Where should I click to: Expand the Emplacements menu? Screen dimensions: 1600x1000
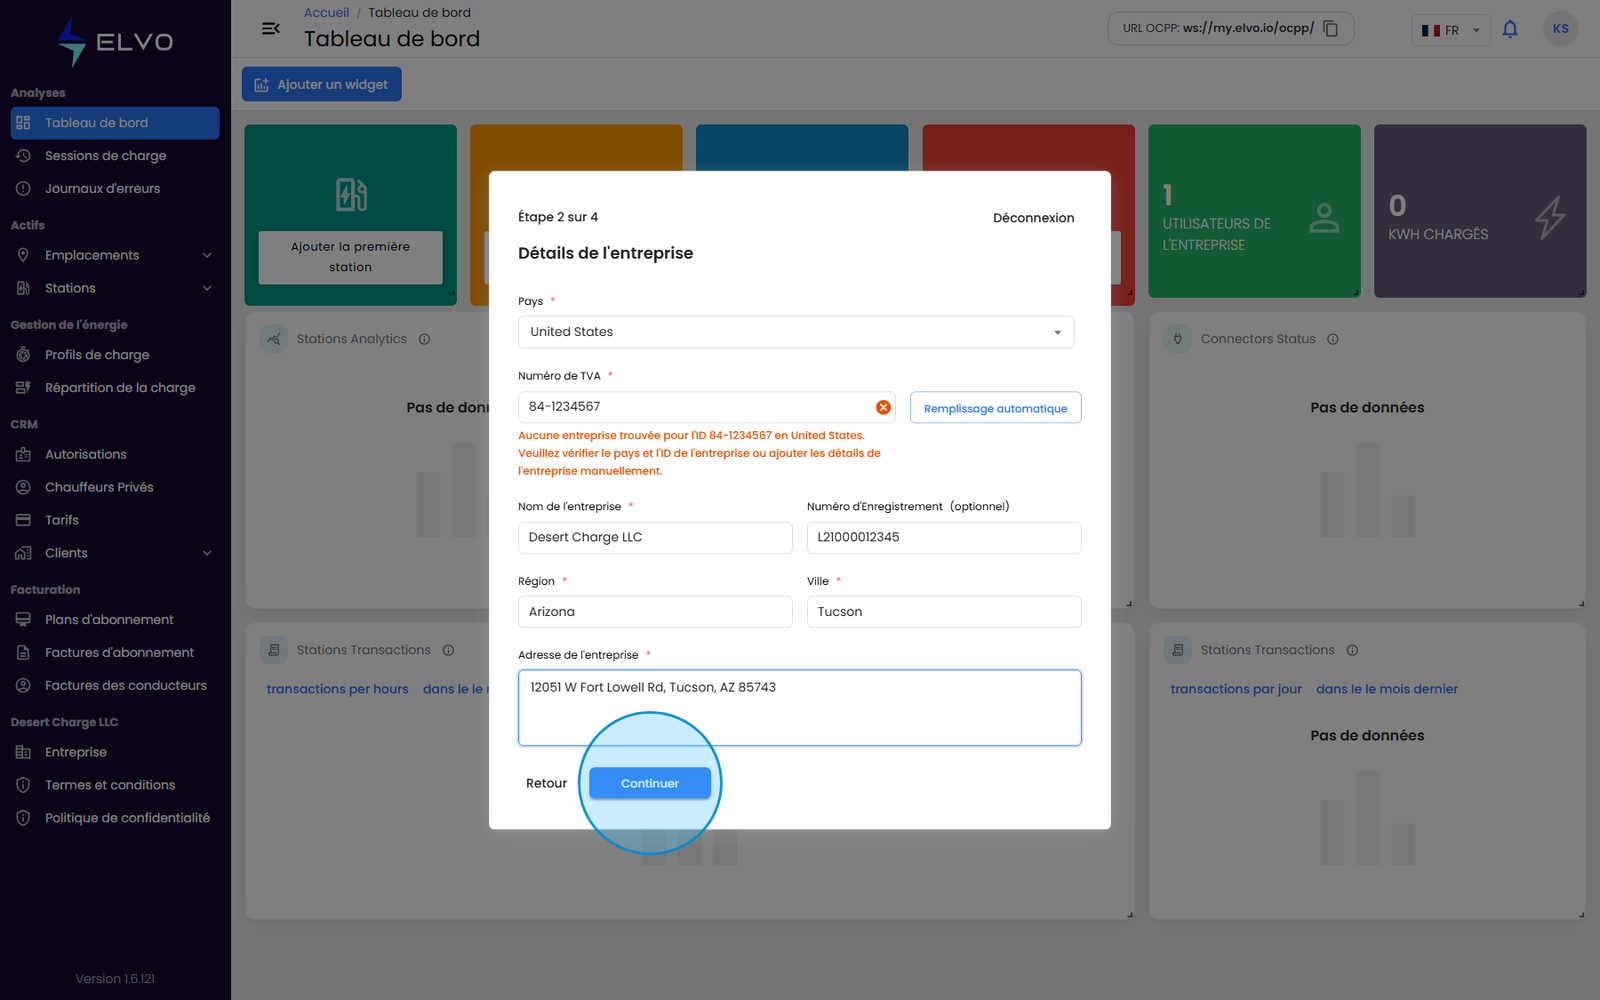[x=115, y=255]
